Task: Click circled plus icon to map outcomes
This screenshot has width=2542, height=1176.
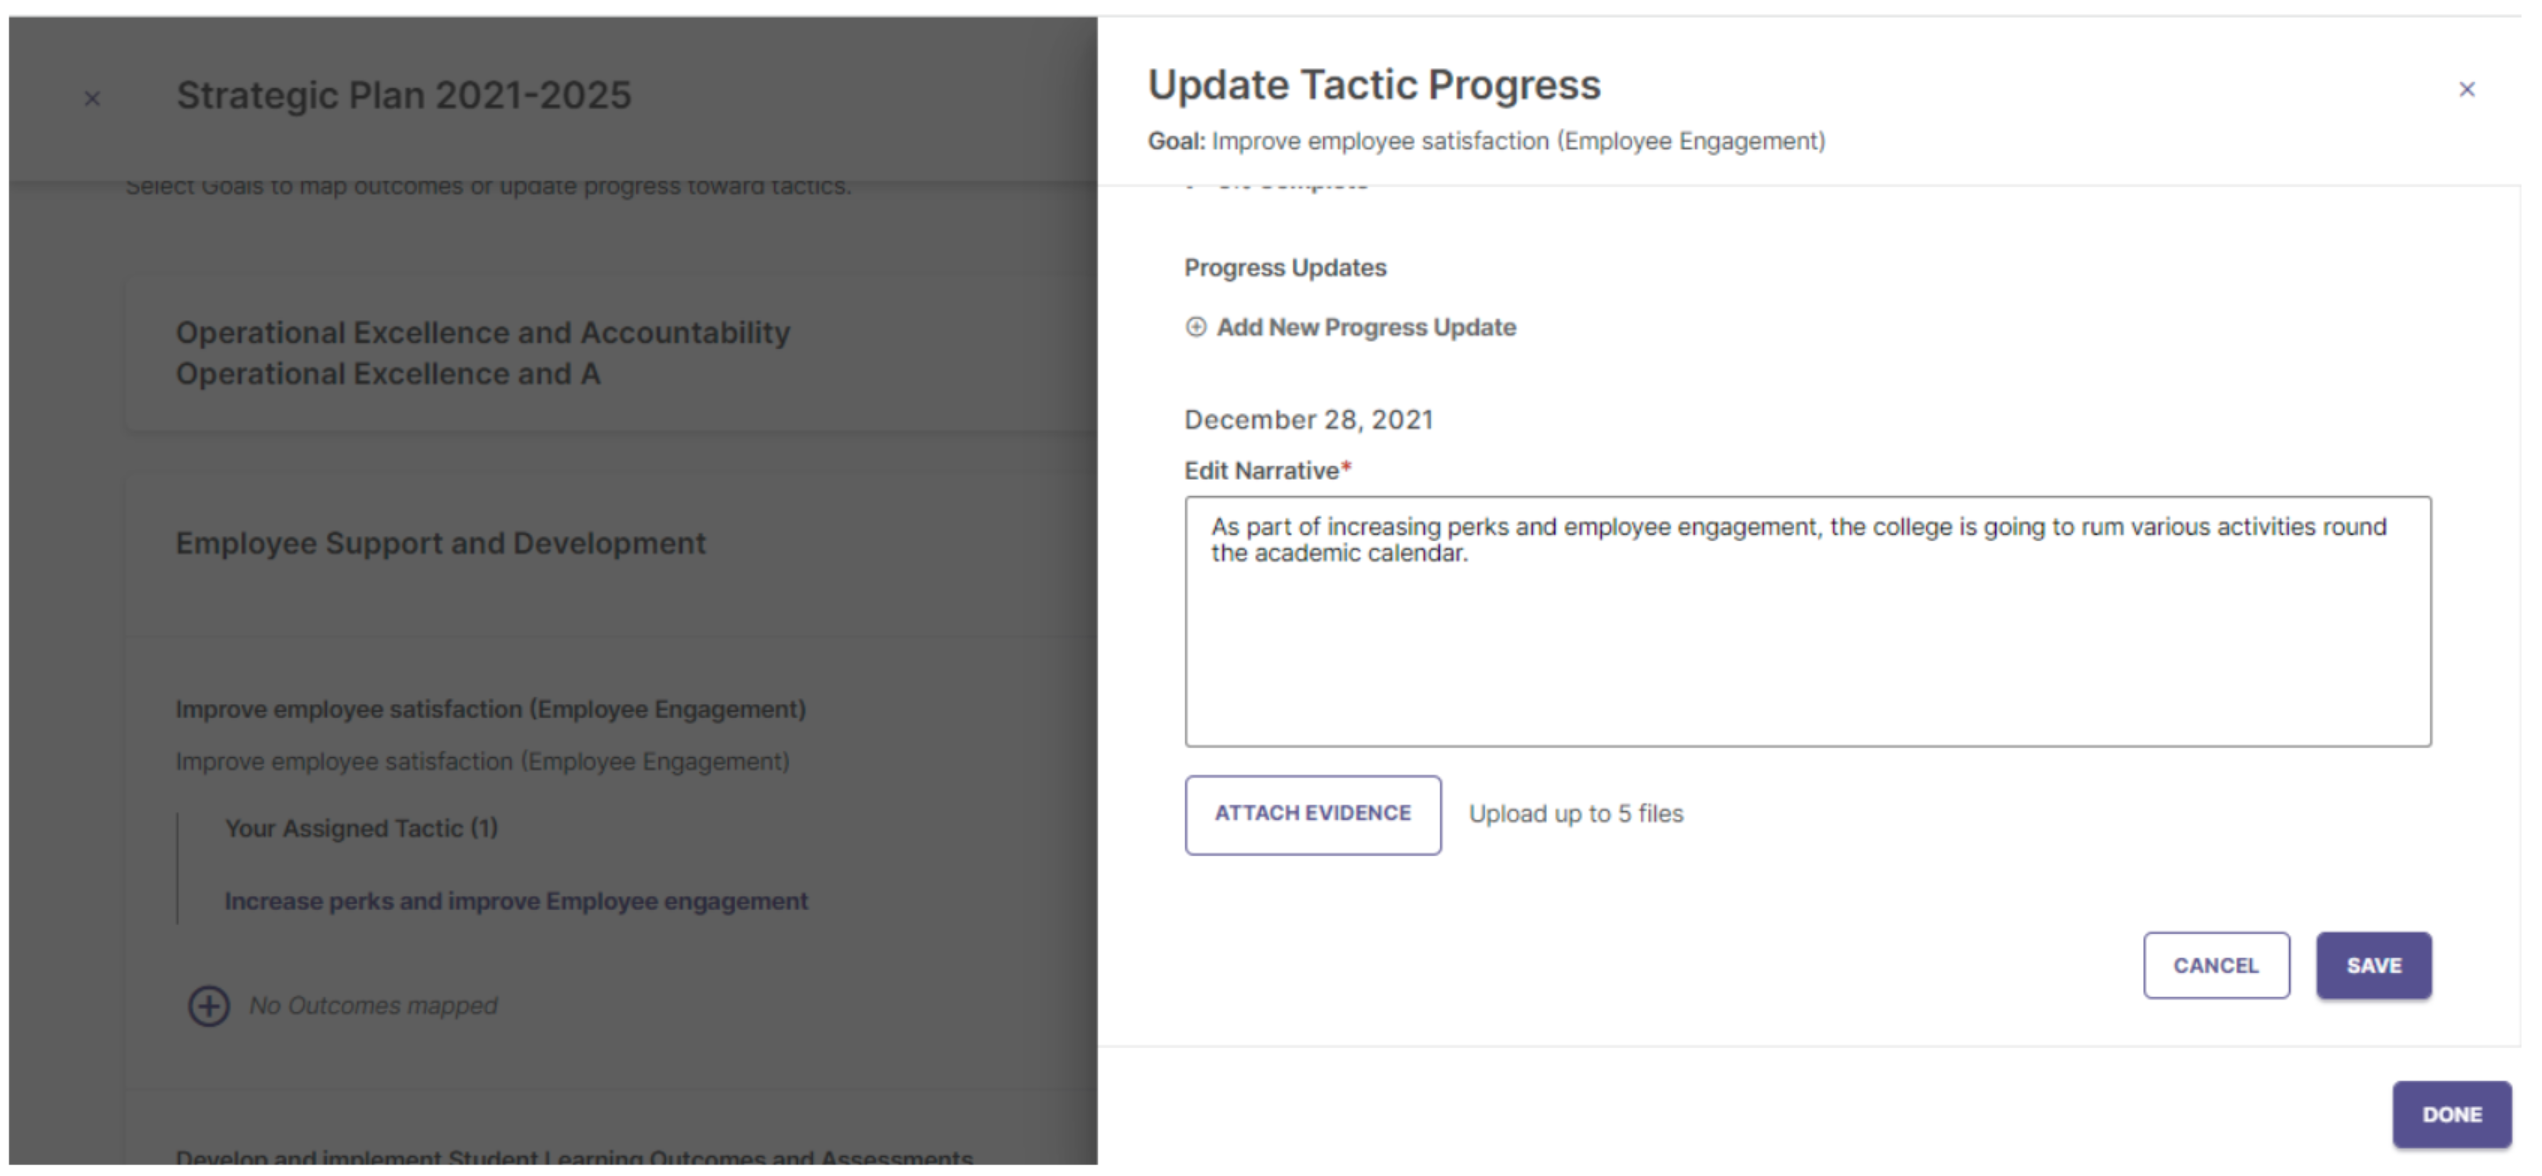Action: [x=209, y=1006]
